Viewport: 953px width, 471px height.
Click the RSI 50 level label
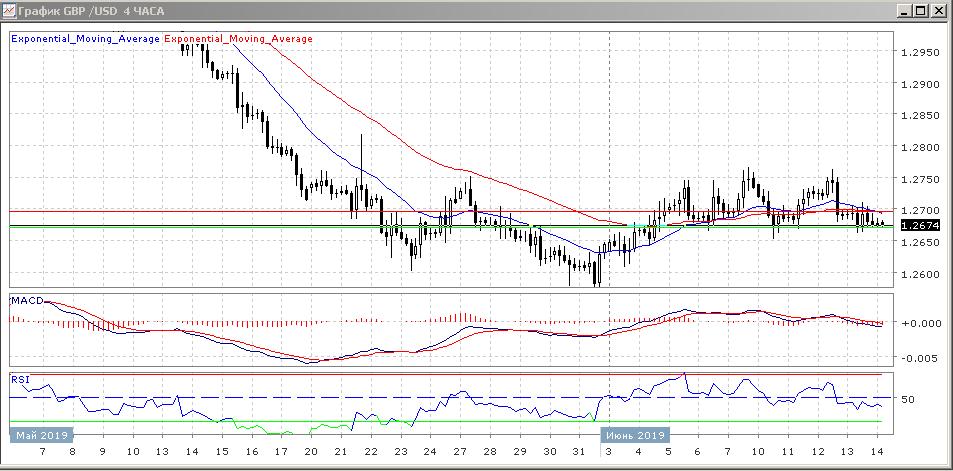coord(909,399)
